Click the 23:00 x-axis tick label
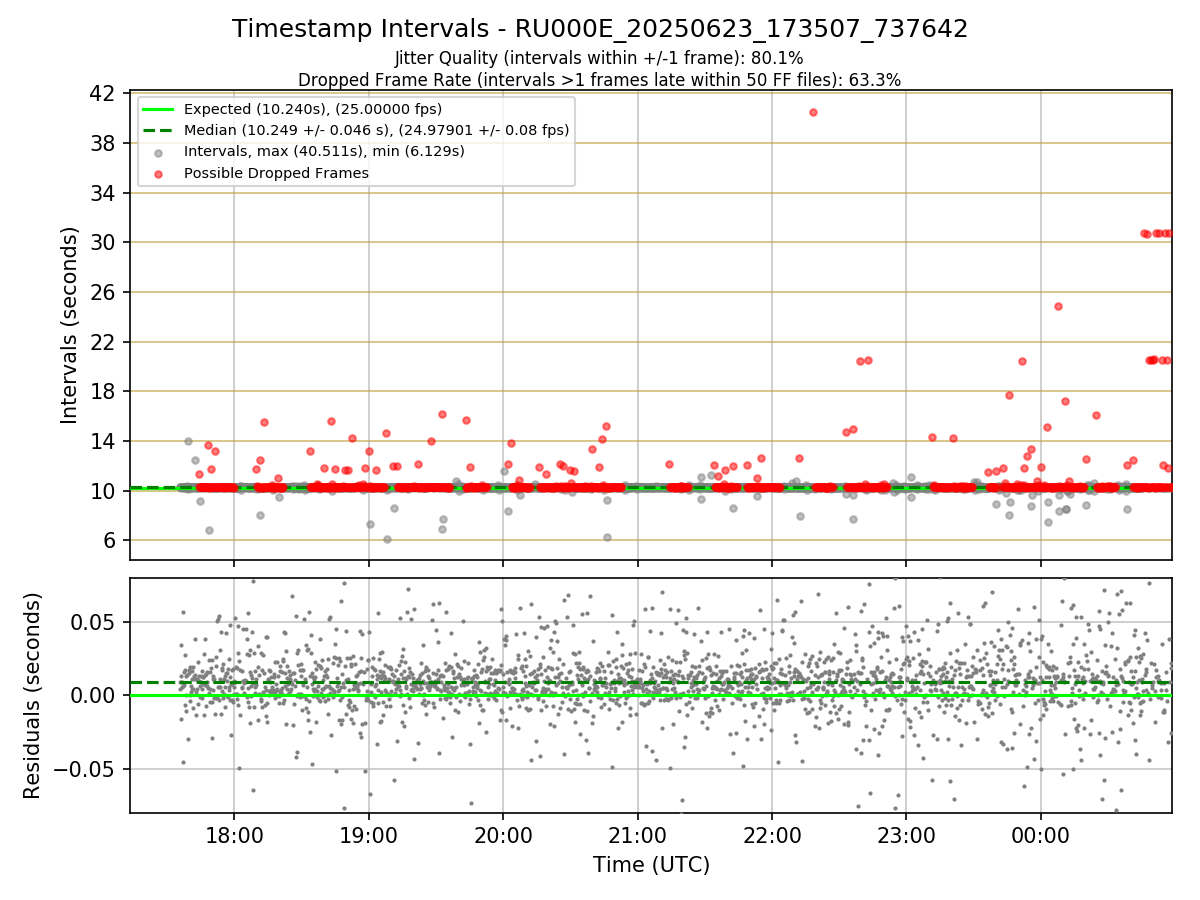Image resolution: width=1200 pixels, height=900 pixels. [906, 837]
